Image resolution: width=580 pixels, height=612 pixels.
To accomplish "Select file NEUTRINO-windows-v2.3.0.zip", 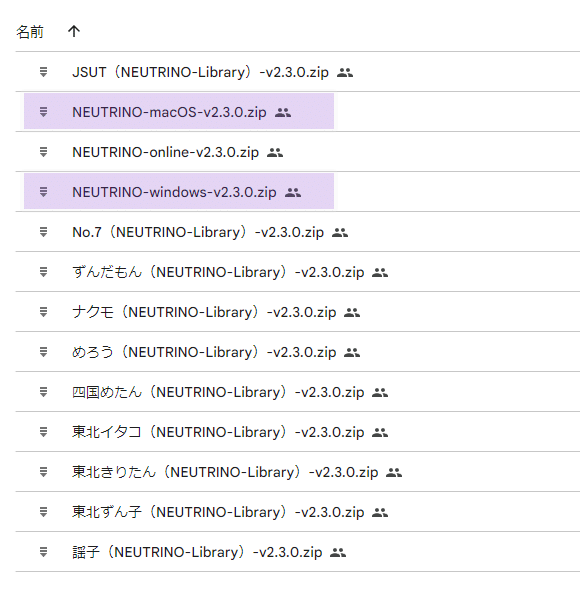I will coord(174,192).
